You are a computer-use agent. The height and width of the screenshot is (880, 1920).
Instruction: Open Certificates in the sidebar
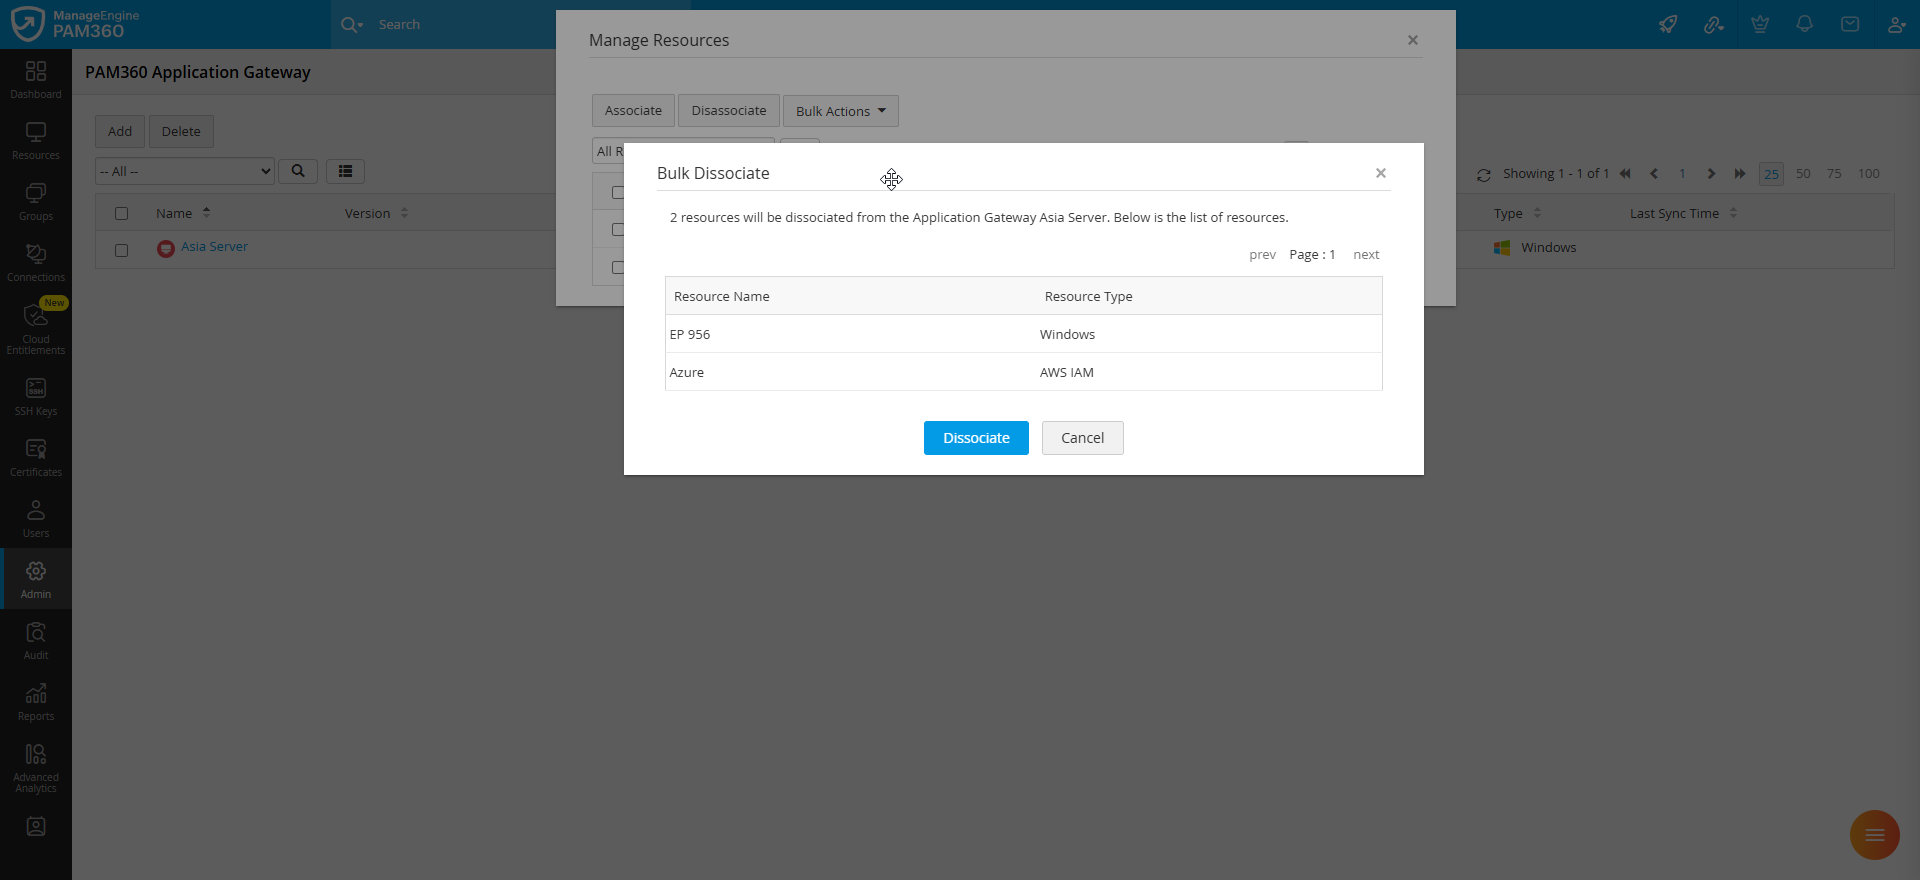[36, 457]
